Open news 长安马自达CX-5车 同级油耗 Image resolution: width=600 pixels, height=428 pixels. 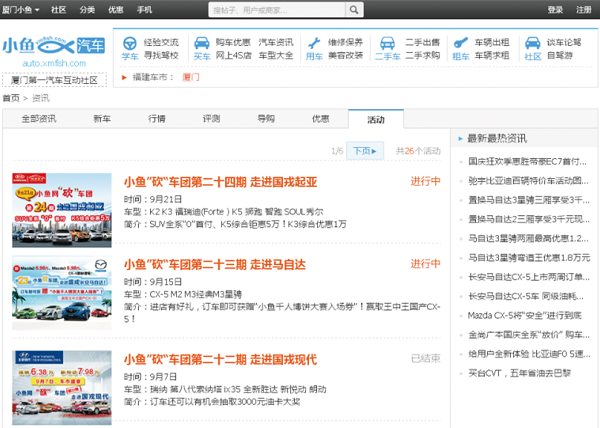pos(526,296)
